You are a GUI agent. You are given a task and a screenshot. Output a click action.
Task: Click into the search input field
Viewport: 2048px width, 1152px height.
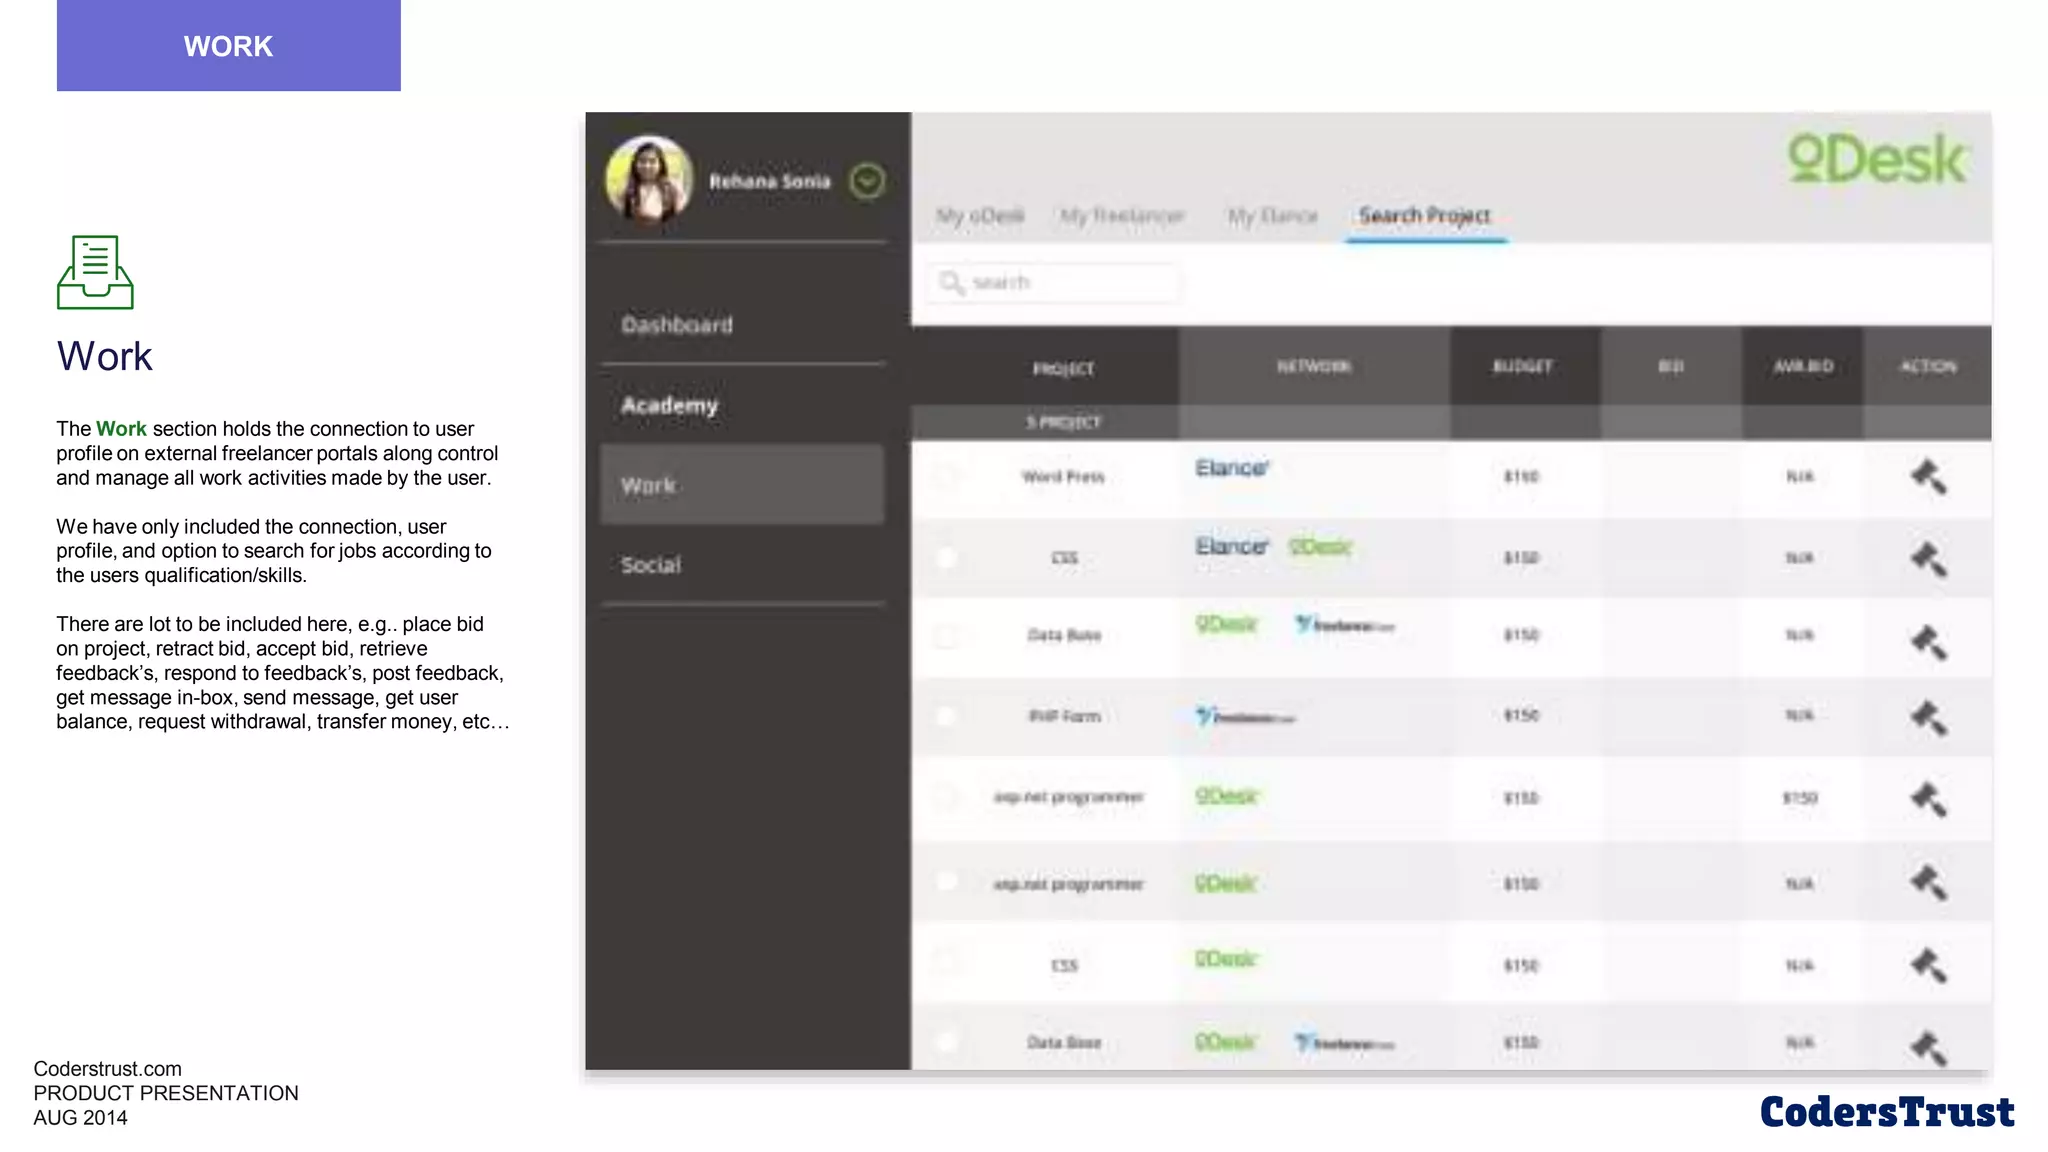(x=1055, y=283)
